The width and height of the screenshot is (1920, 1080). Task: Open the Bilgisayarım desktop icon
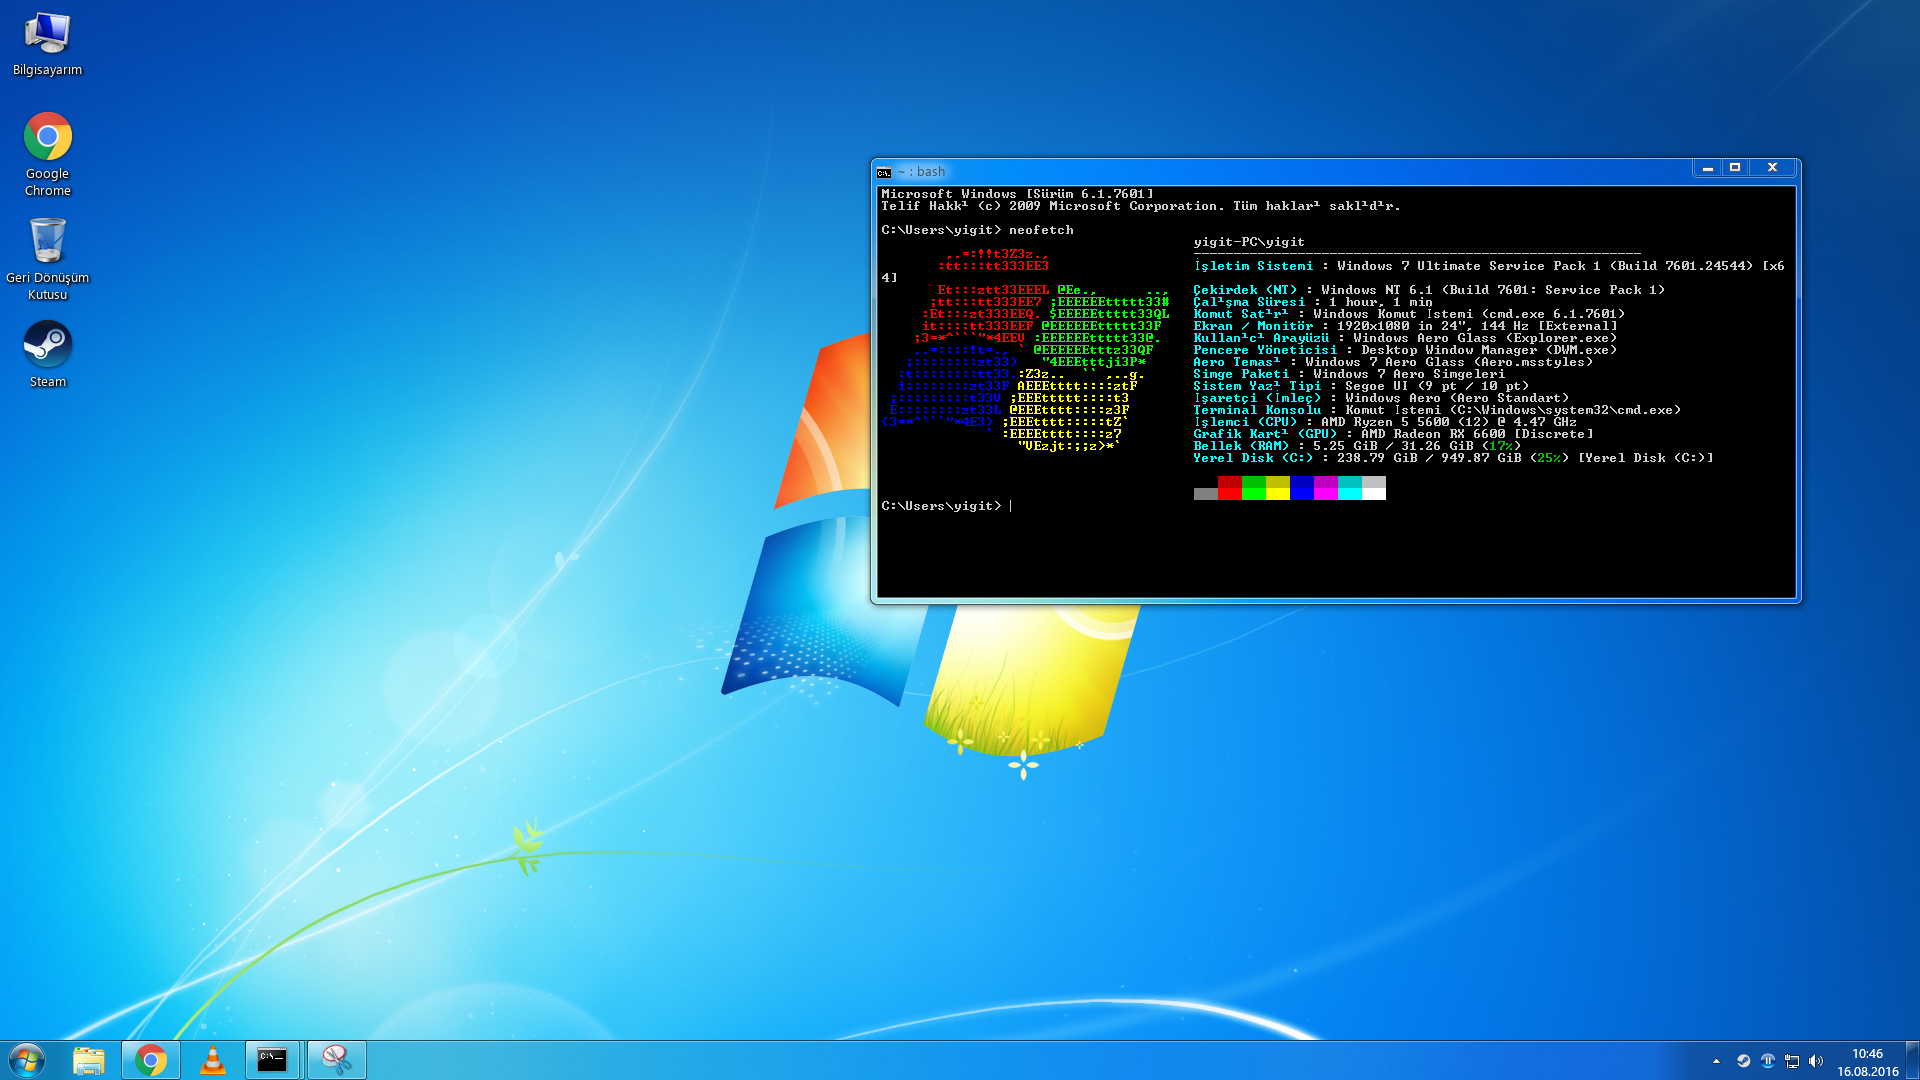coord(47,45)
